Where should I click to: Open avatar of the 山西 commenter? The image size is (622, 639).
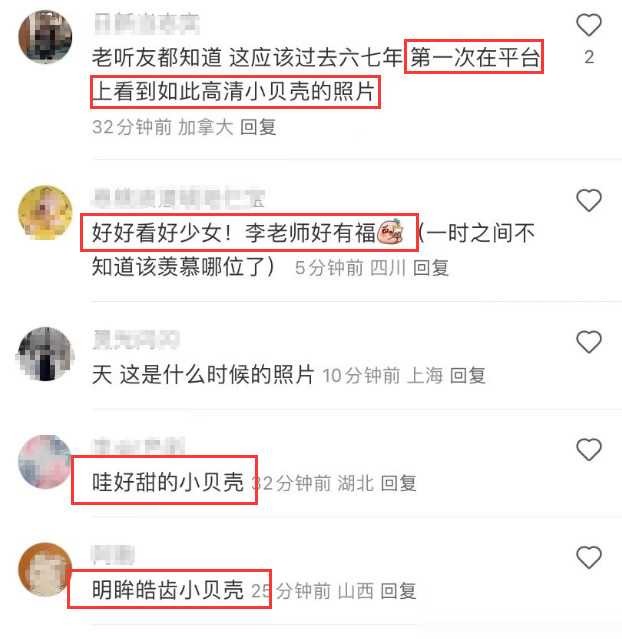point(45,570)
